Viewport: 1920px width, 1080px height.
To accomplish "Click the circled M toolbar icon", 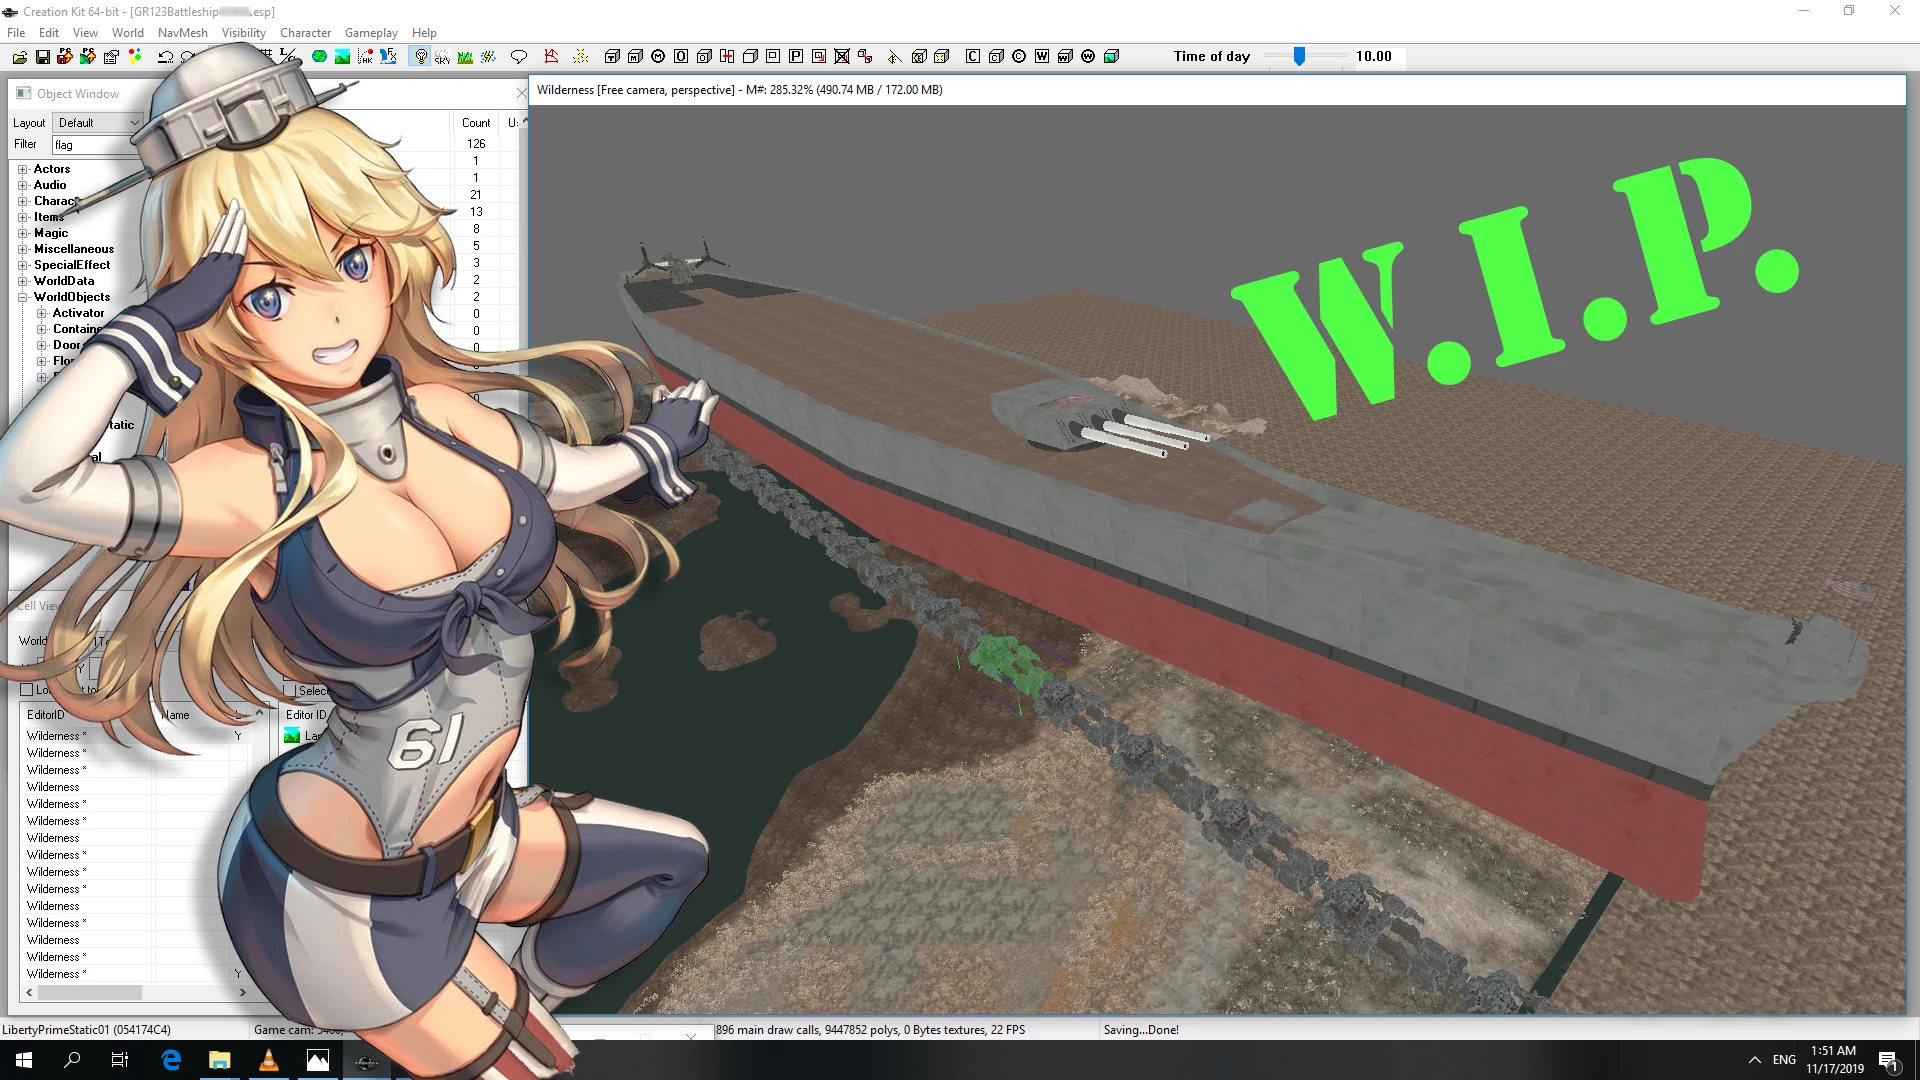I will tap(658, 57).
